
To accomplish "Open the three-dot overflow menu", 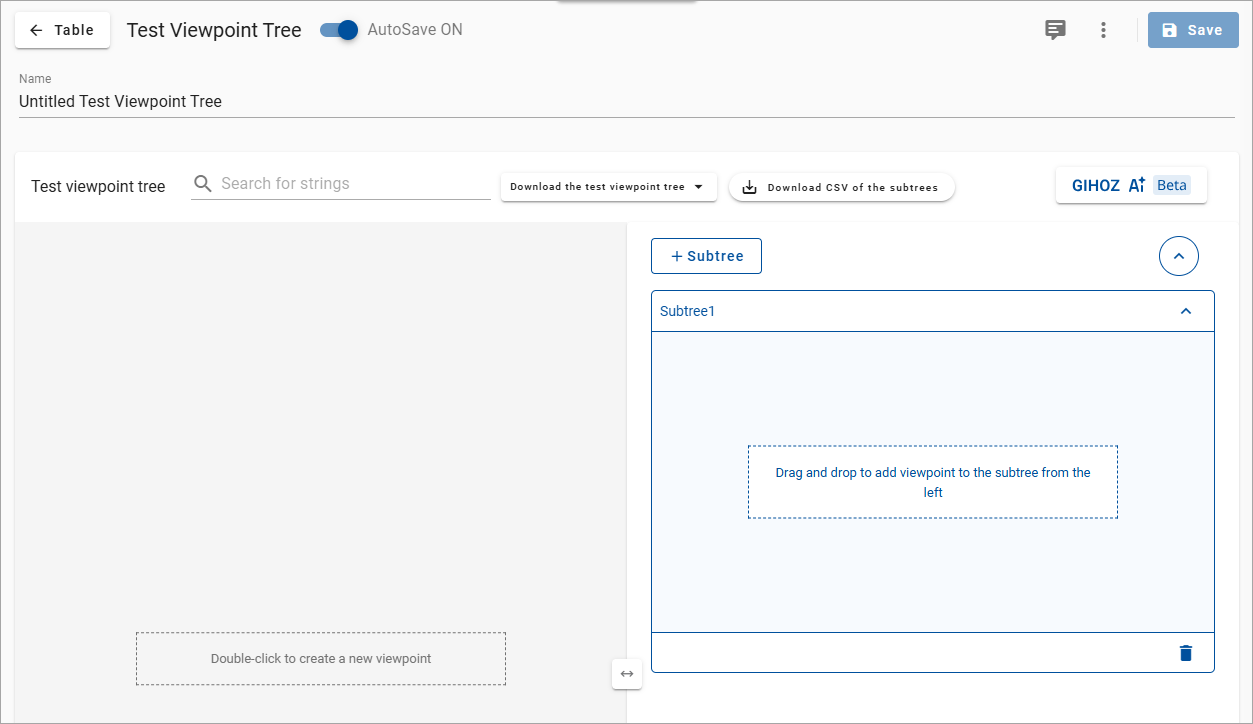I will [x=1103, y=30].
